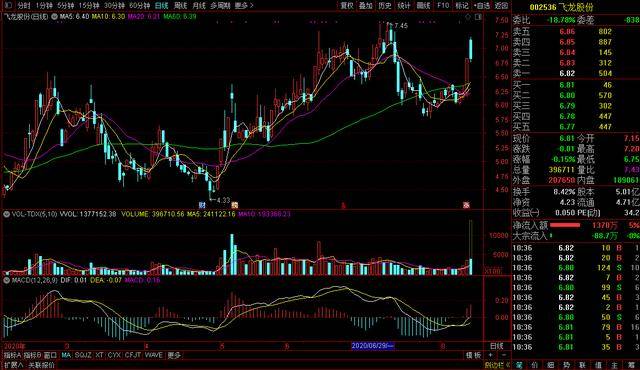Select the 5分钟 period tab
This screenshot has height=370, width=640.
click(x=65, y=5)
